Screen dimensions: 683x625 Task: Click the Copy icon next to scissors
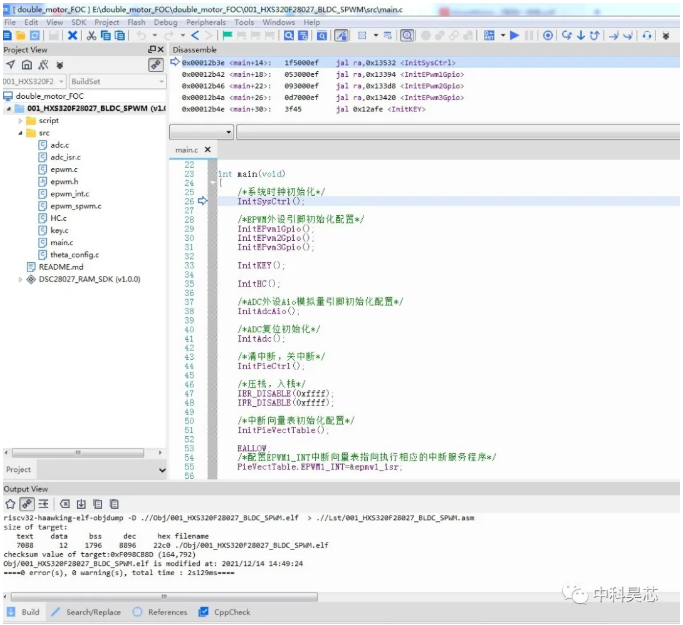105,36
